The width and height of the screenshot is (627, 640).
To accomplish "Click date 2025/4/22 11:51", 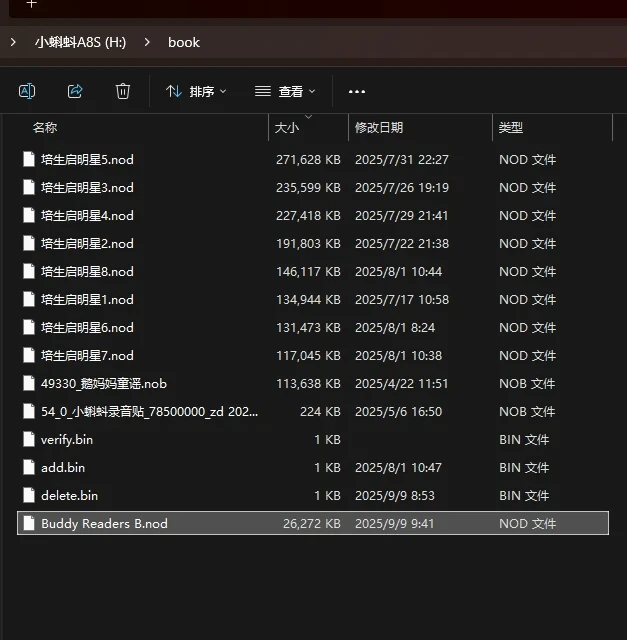I will 401,384.
